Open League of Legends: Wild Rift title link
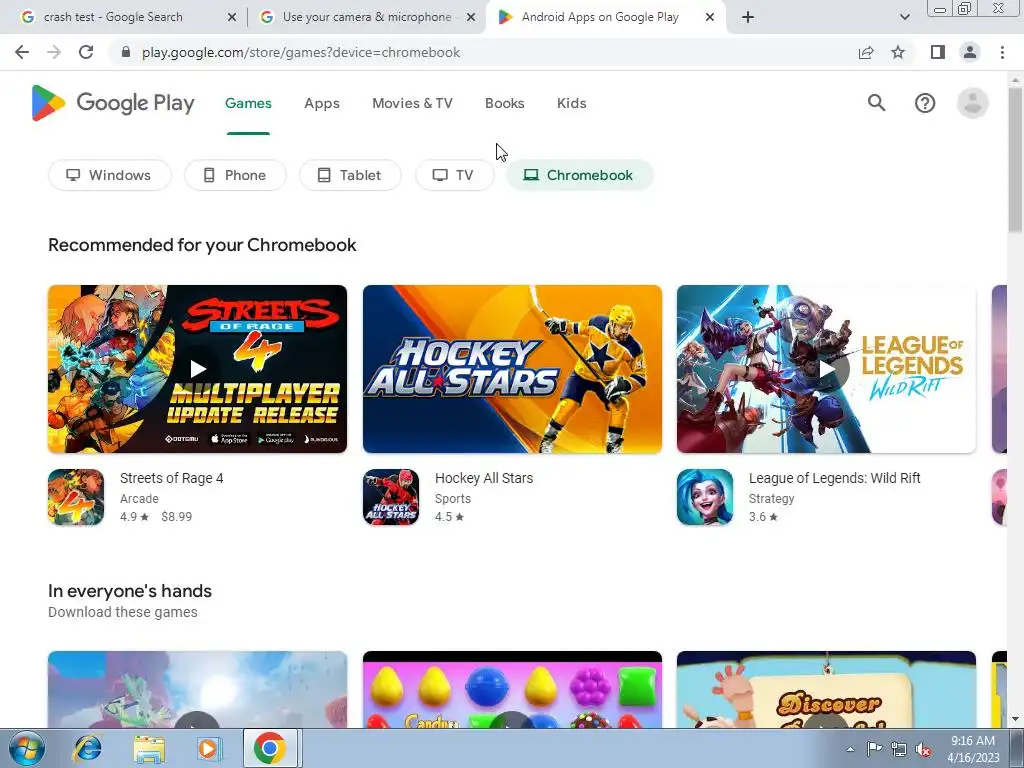The image size is (1024, 768). 835,478
